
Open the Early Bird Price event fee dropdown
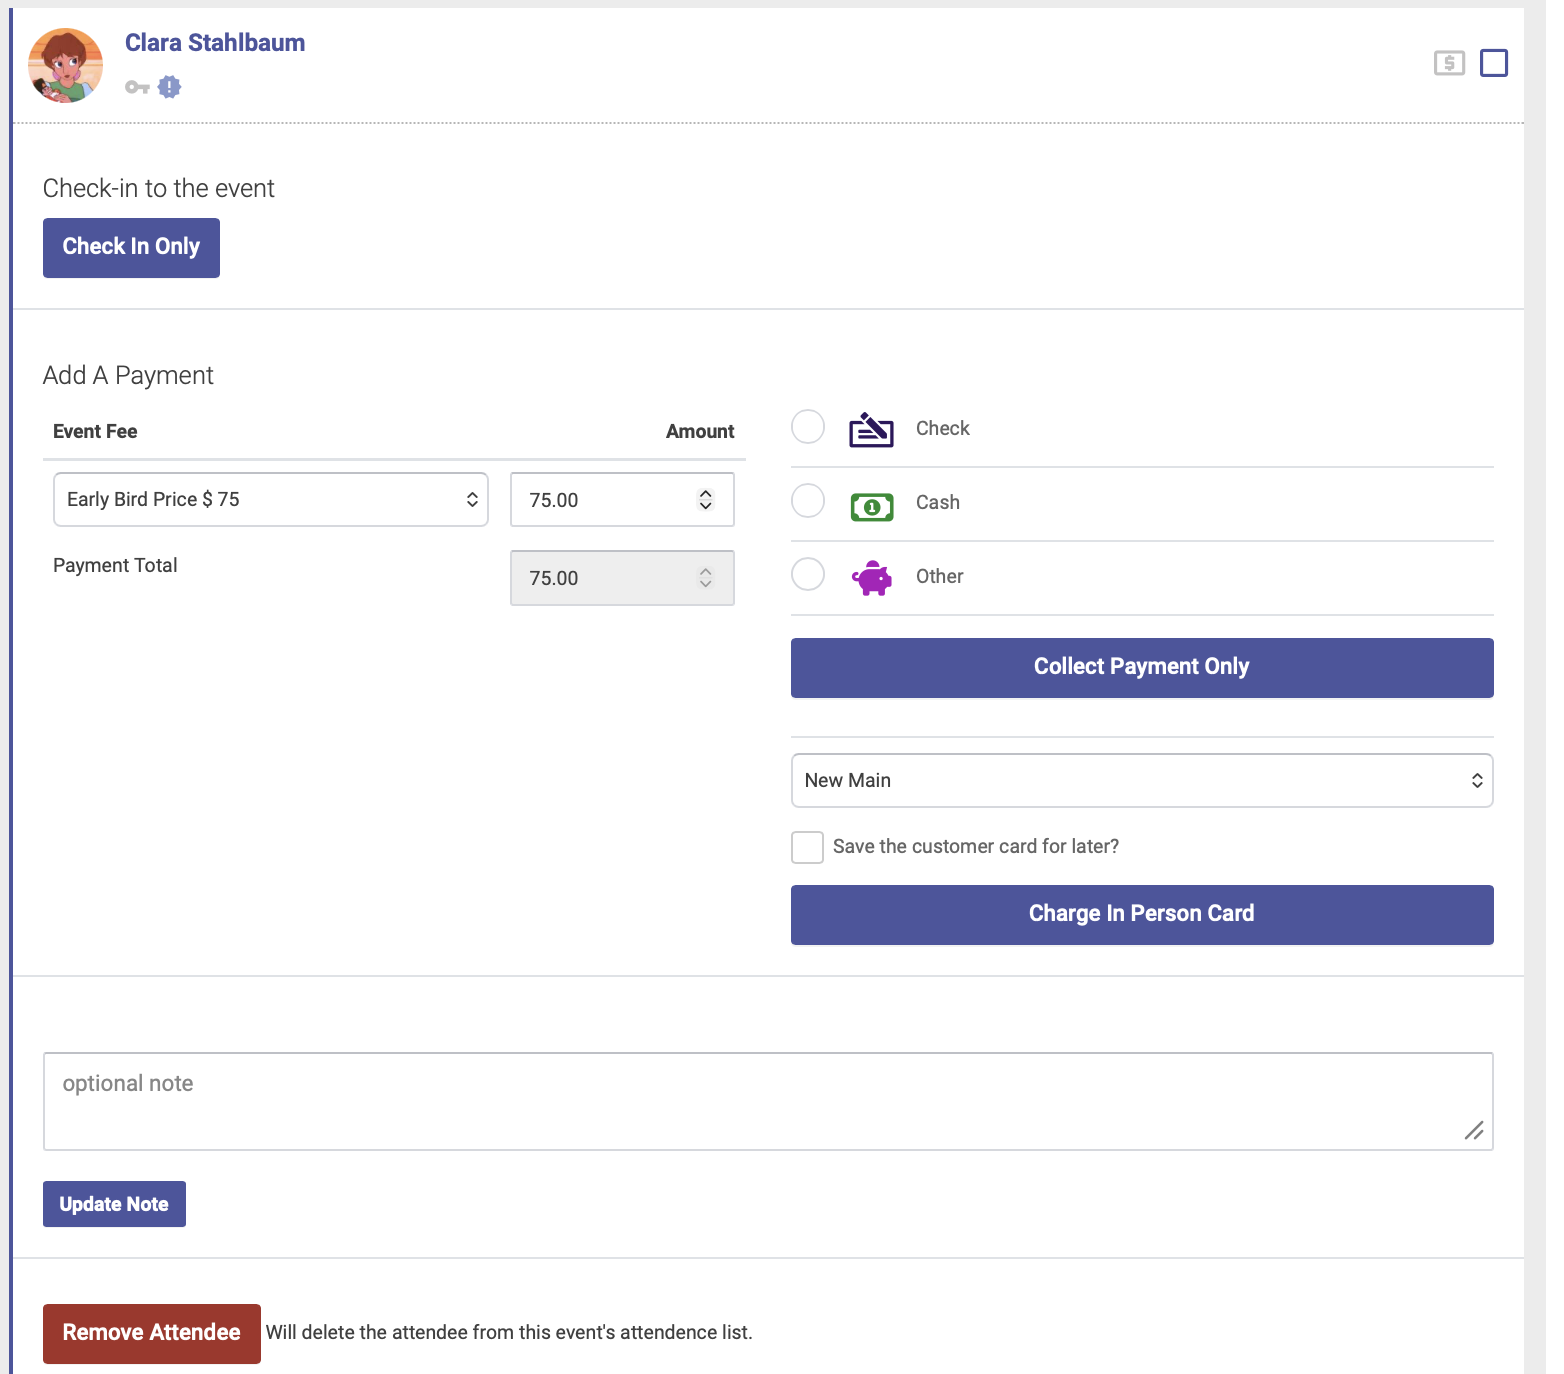pyautogui.click(x=271, y=500)
